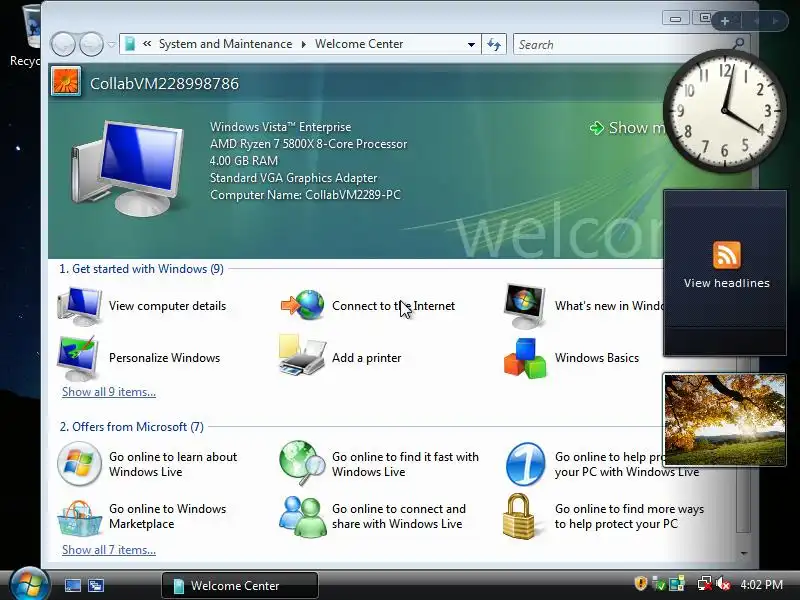800x600 pixels.
Task: Click Windows Basics label
Action: [597, 358]
